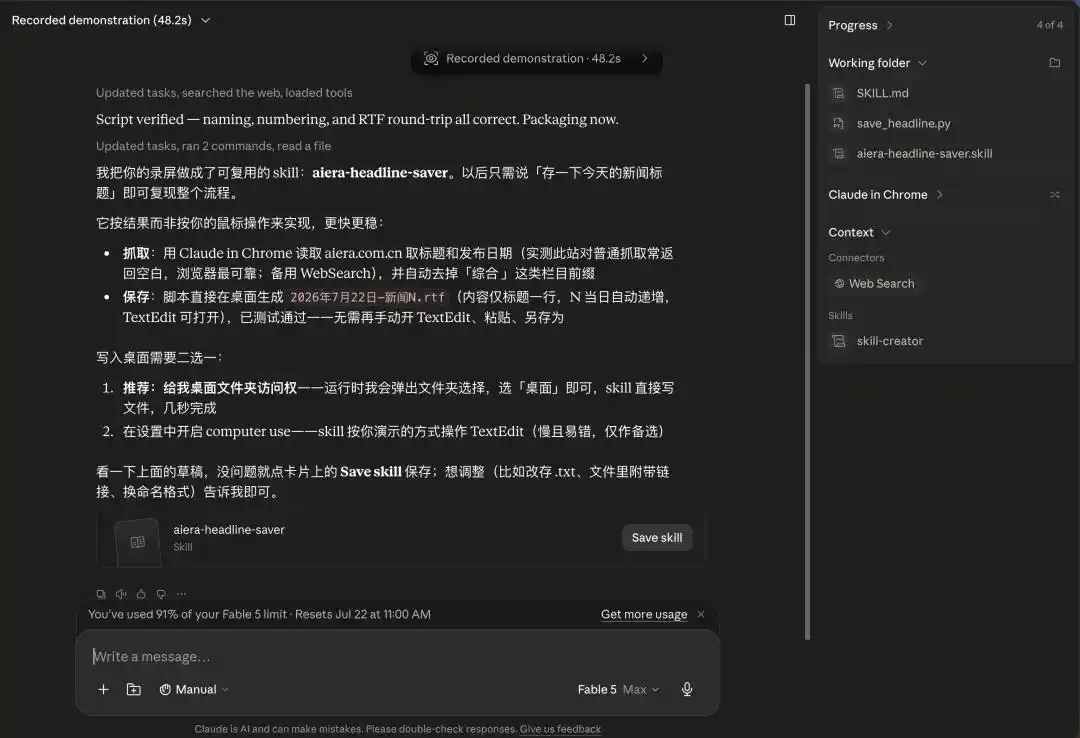Click the Web Search connector
This screenshot has width=1080, height=738.
pos(875,283)
